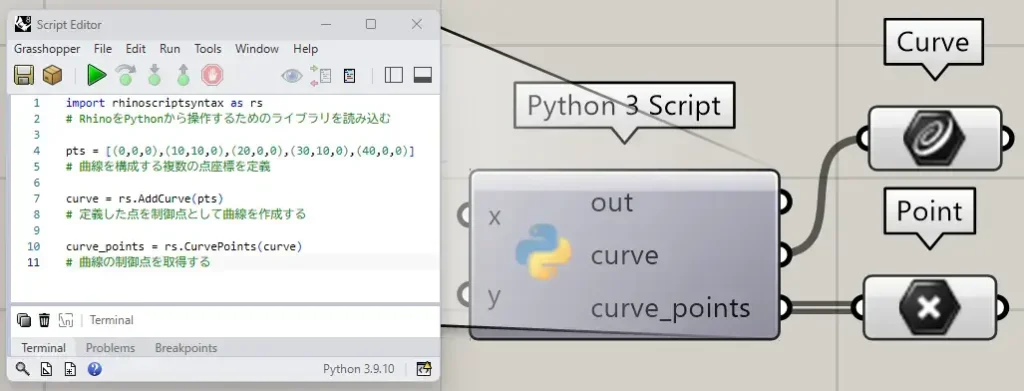The width and height of the screenshot is (1024, 391).
Task: Click the document with green and pink arrows icon
Action: pyautogui.click(x=321, y=75)
